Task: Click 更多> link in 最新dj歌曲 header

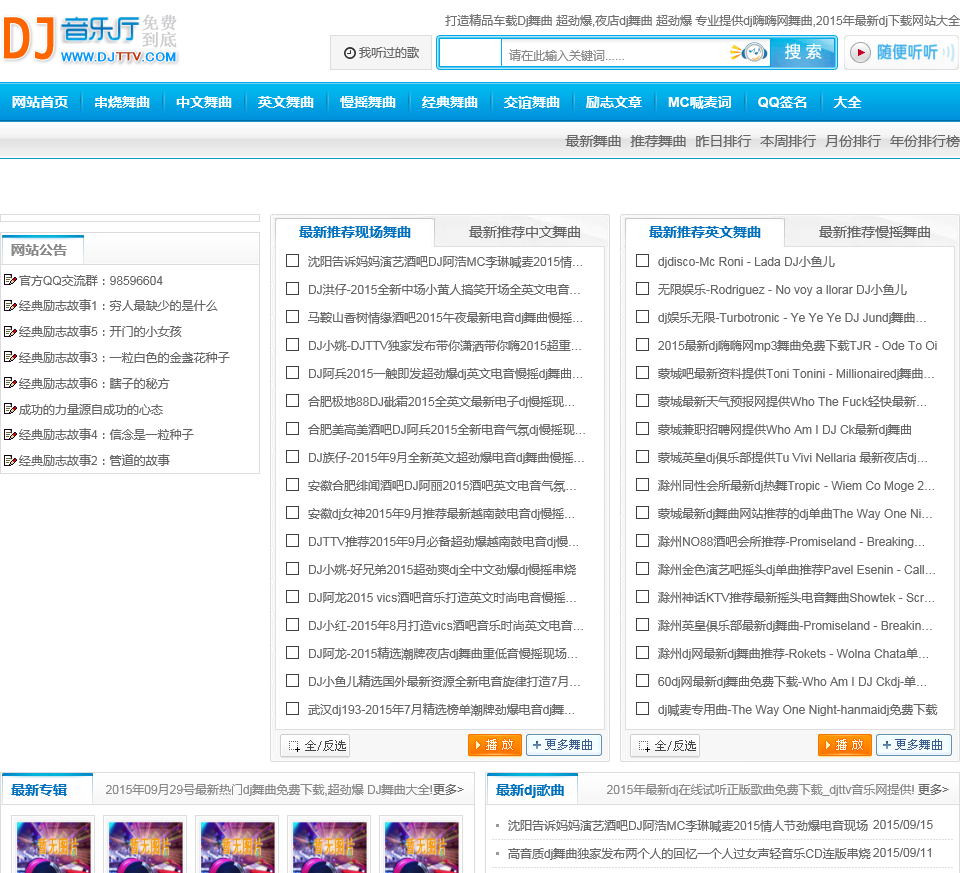Action: (x=933, y=789)
